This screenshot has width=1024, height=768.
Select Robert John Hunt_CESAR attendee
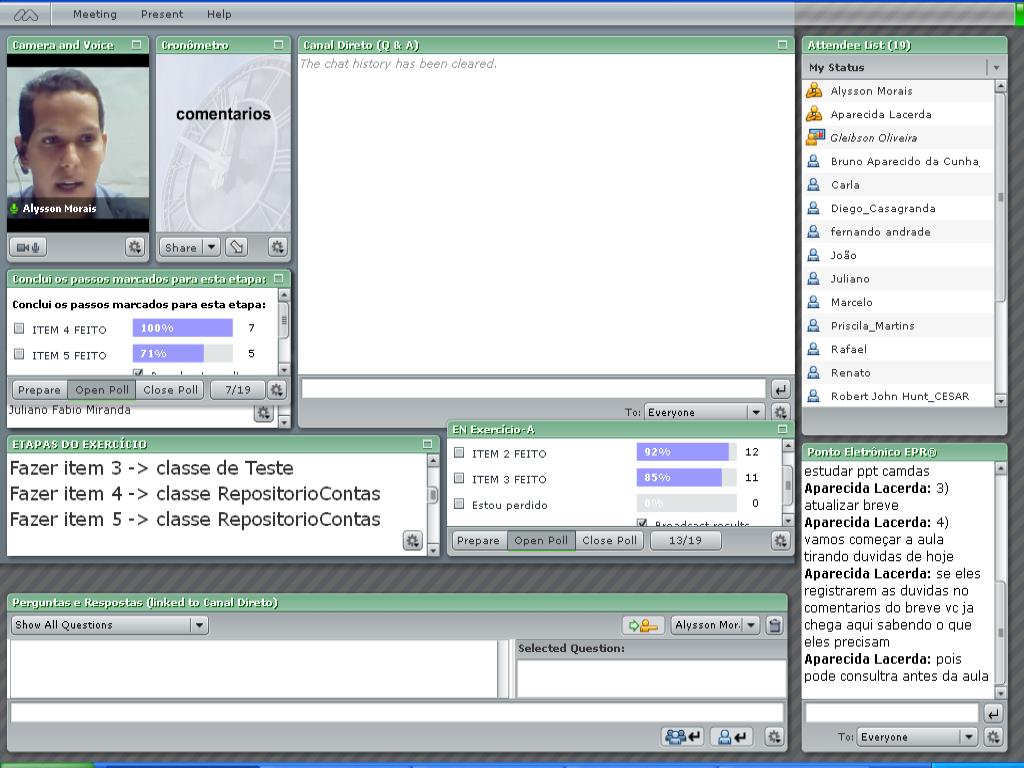point(898,396)
